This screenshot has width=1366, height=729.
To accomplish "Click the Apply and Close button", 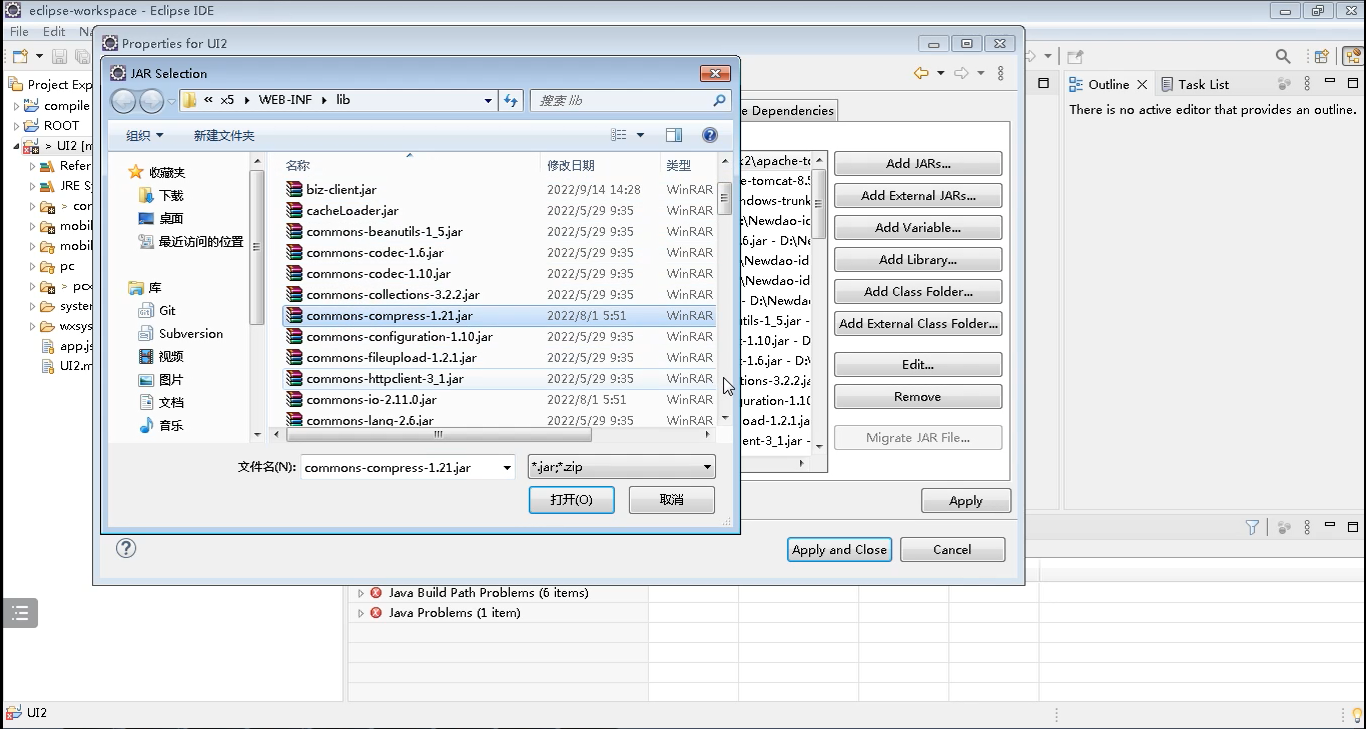I will pos(839,549).
